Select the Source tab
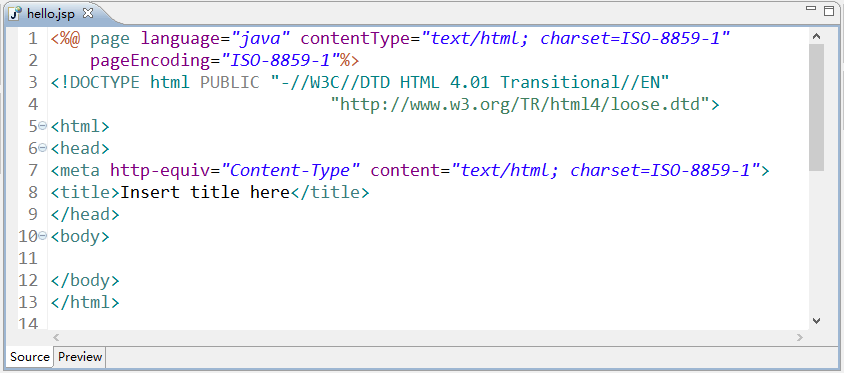The height and width of the screenshot is (373, 844). coord(30,357)
